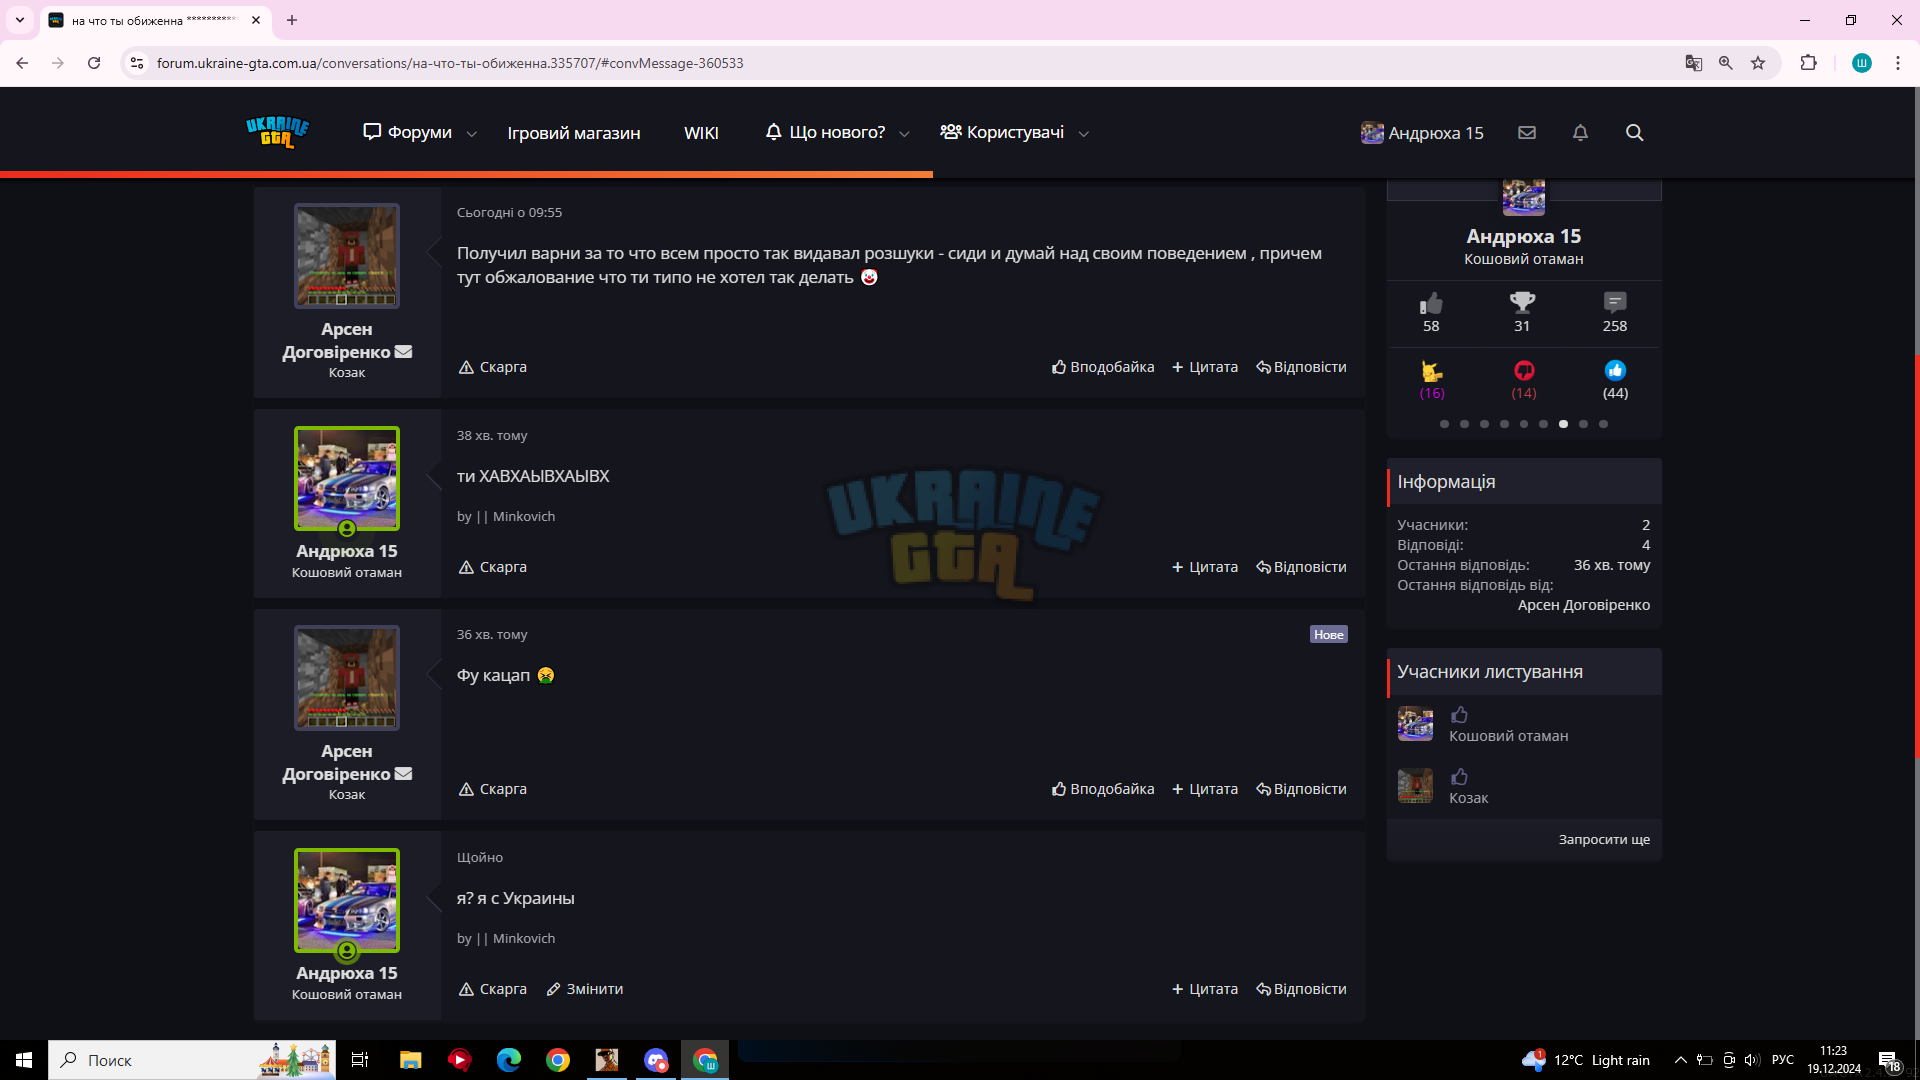
Task: Select the last carousel dot in profile widget
Action: [x=1603, y=424]
